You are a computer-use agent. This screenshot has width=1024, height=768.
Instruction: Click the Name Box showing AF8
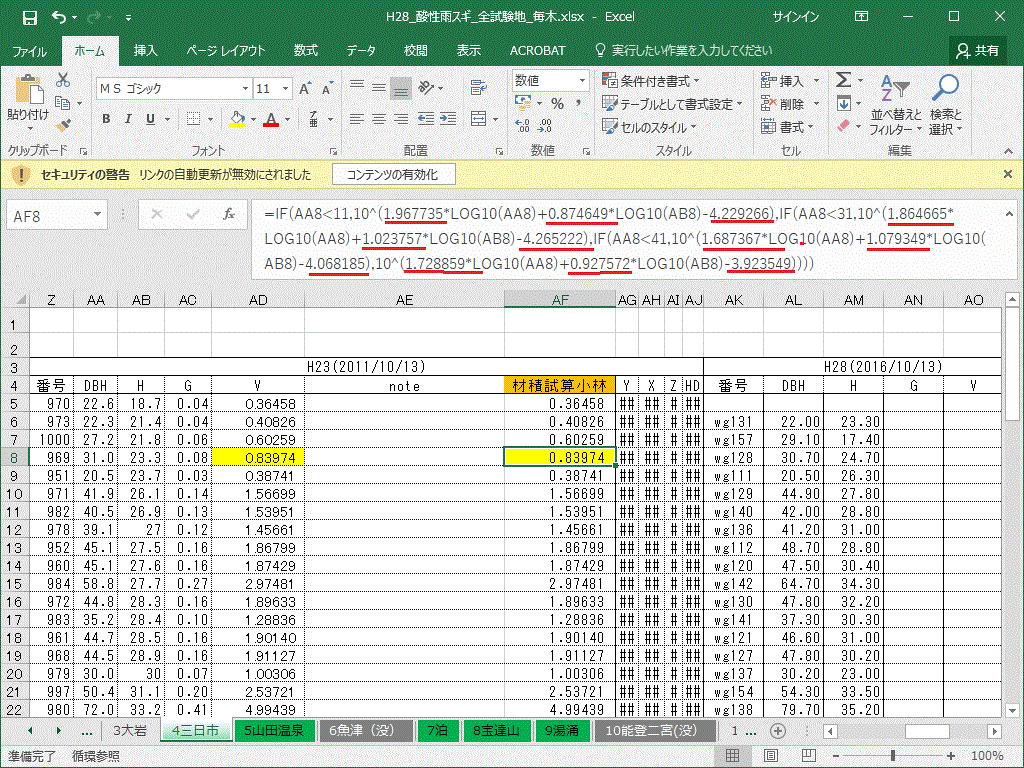(48, 214)
